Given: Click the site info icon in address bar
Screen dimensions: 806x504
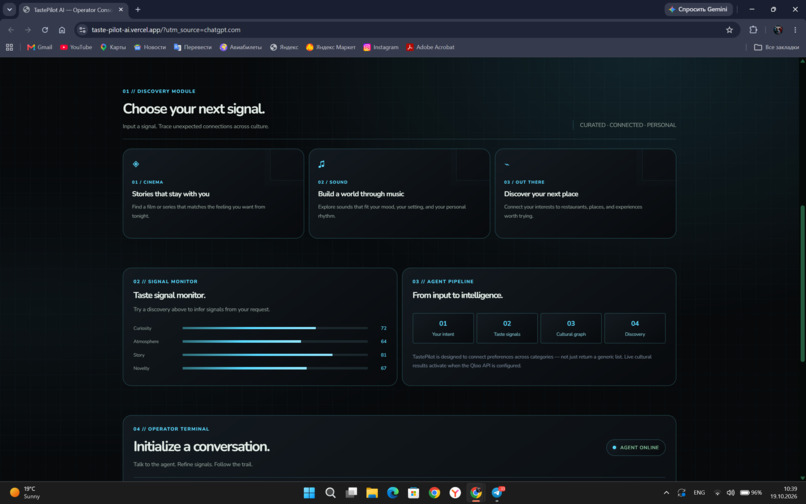Looking at the screenshot, I should point(82,30).
